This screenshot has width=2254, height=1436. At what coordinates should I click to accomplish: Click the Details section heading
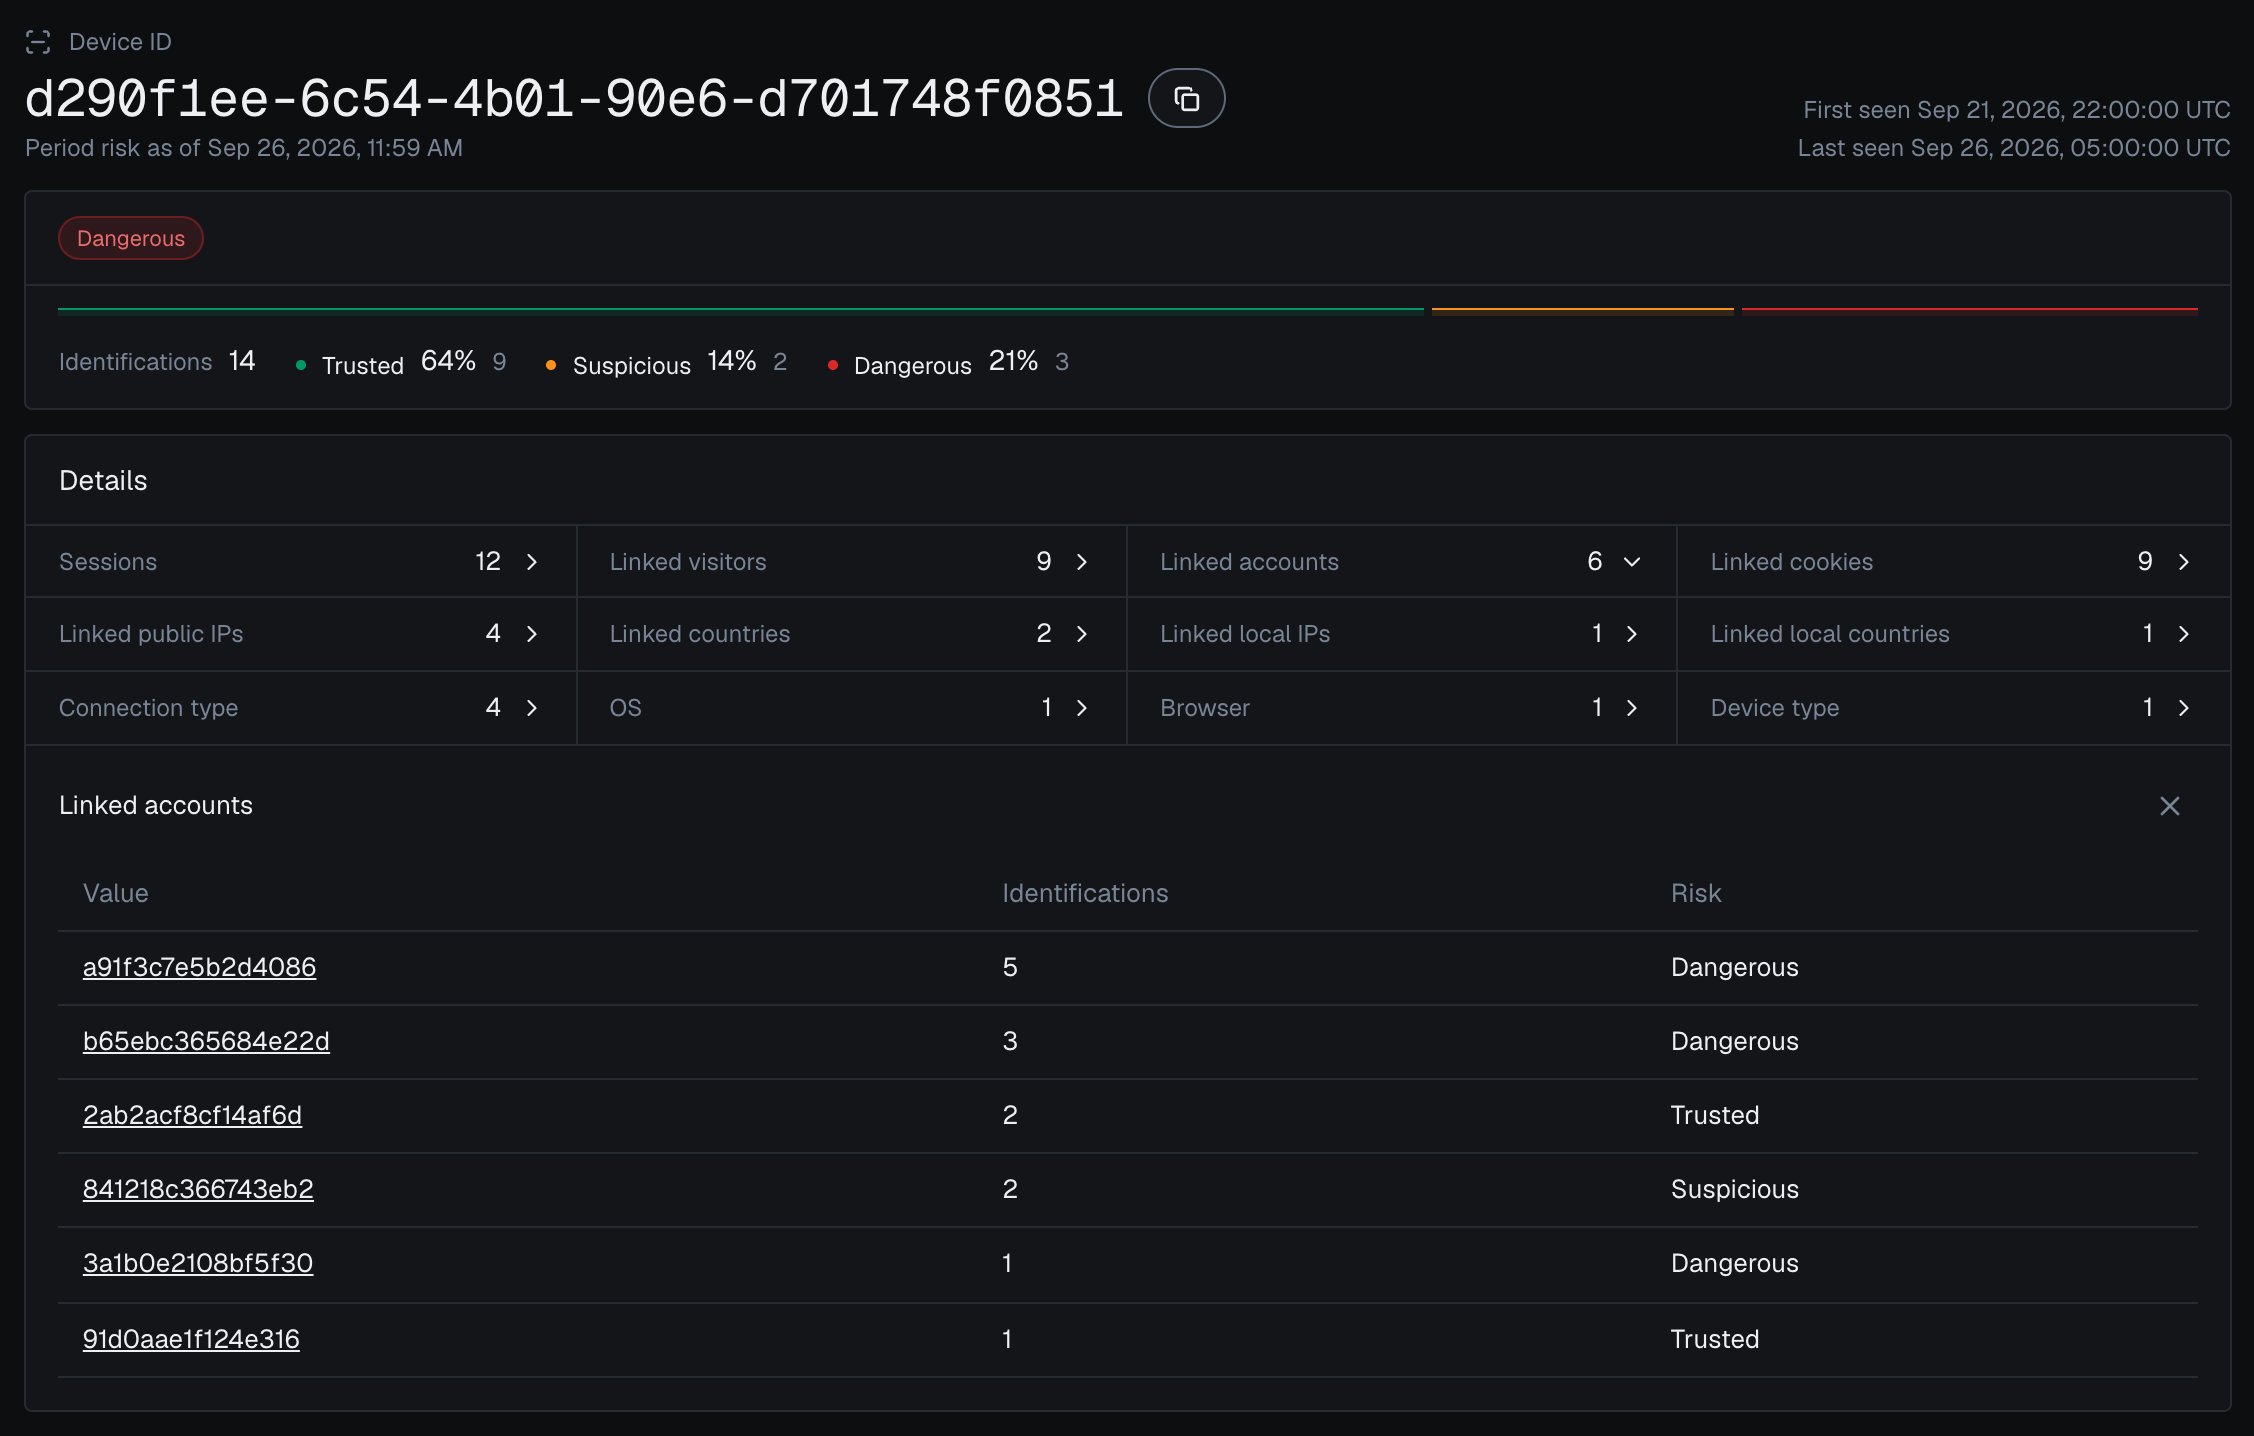pos(103,481)
